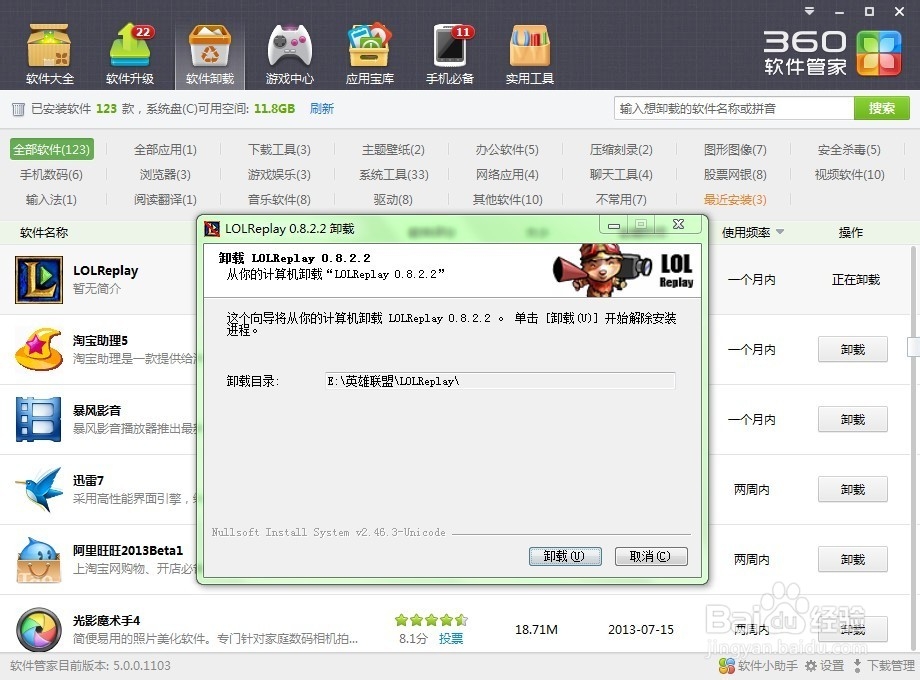
Task: Select 下载工具(3) category
Action: pyautogui.click(x=279, y=150)
